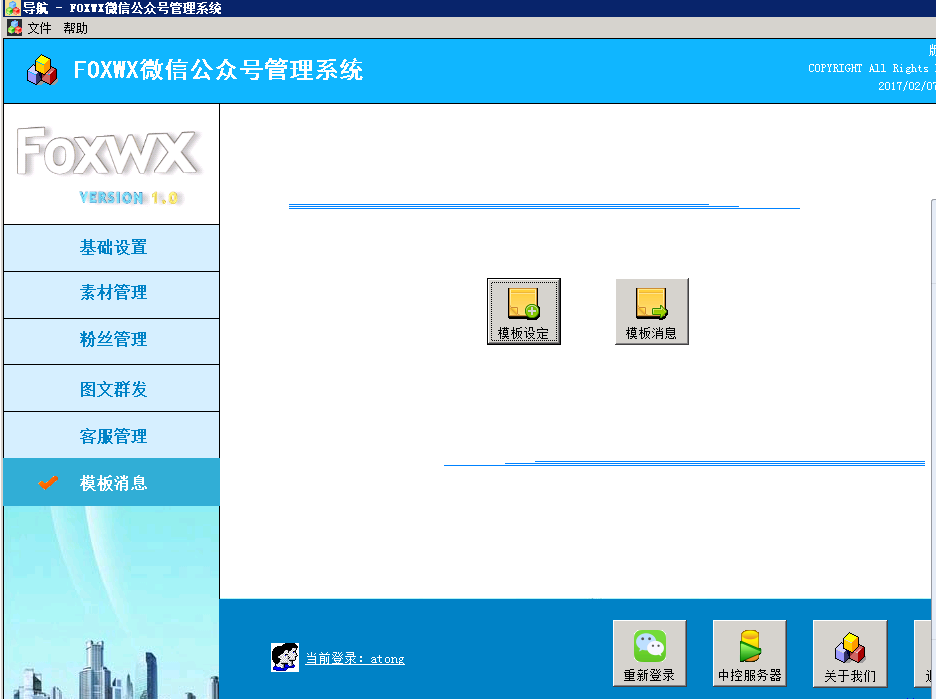Click the small icon left of 文件 menu

14,27
